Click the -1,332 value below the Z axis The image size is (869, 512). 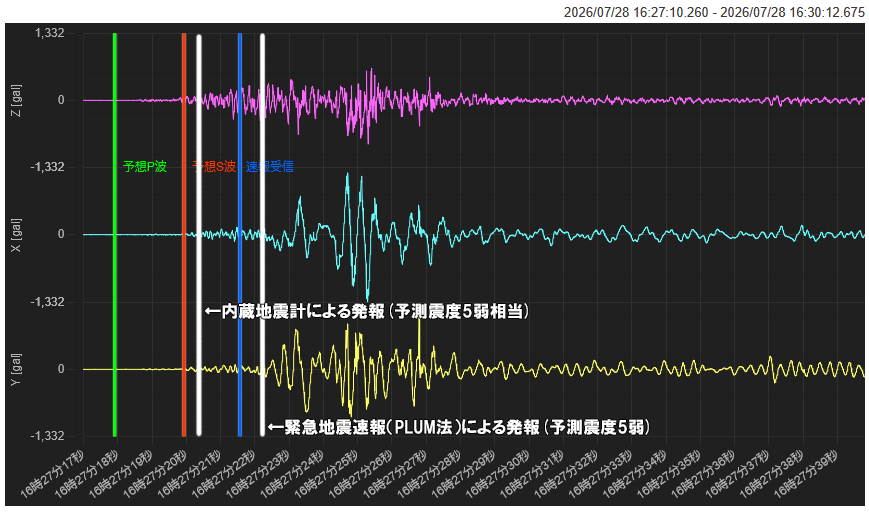click(47, 167)
